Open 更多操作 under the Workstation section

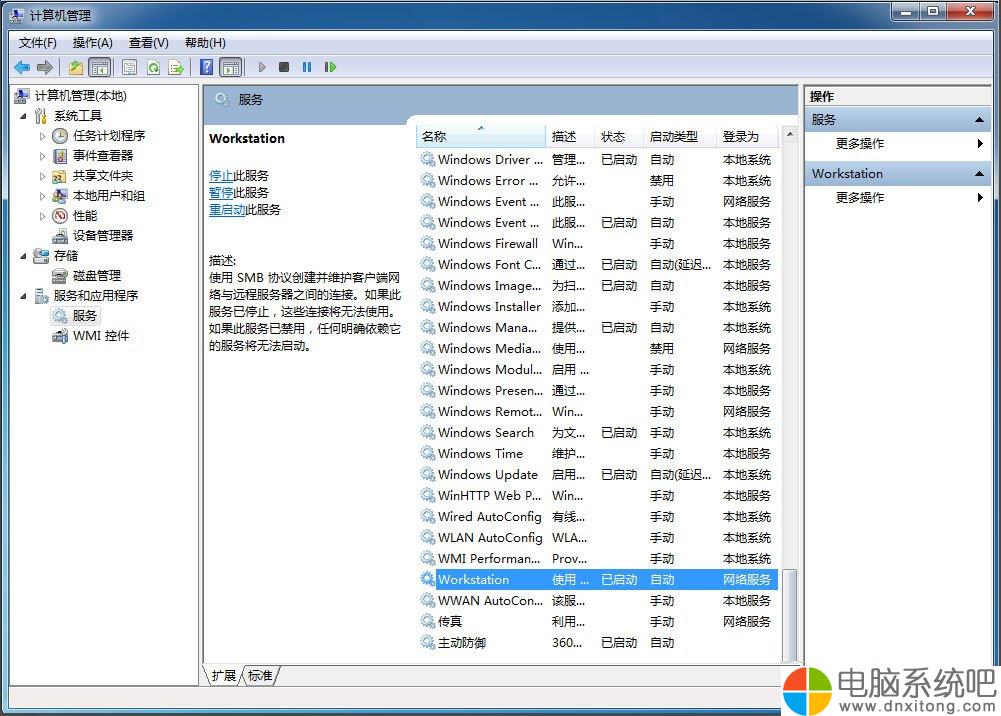pos(859,198)
